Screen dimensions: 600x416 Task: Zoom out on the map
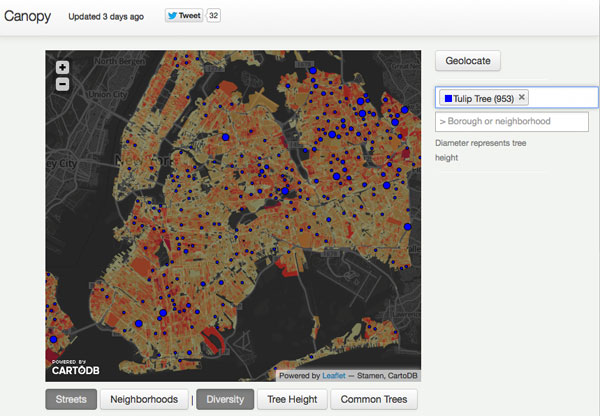(x=63, y=84)
